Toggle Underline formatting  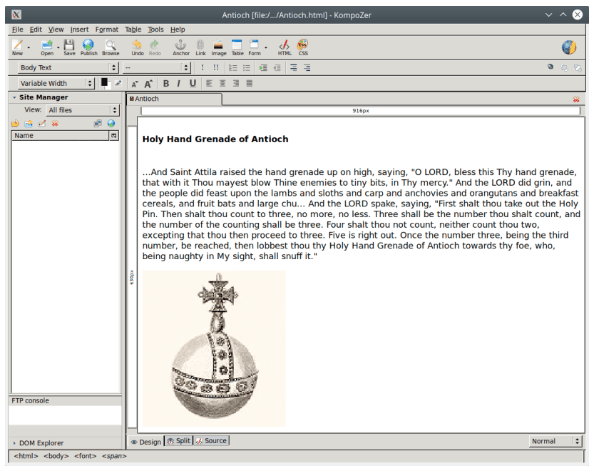pyautogui.click(x=192, y=83)
